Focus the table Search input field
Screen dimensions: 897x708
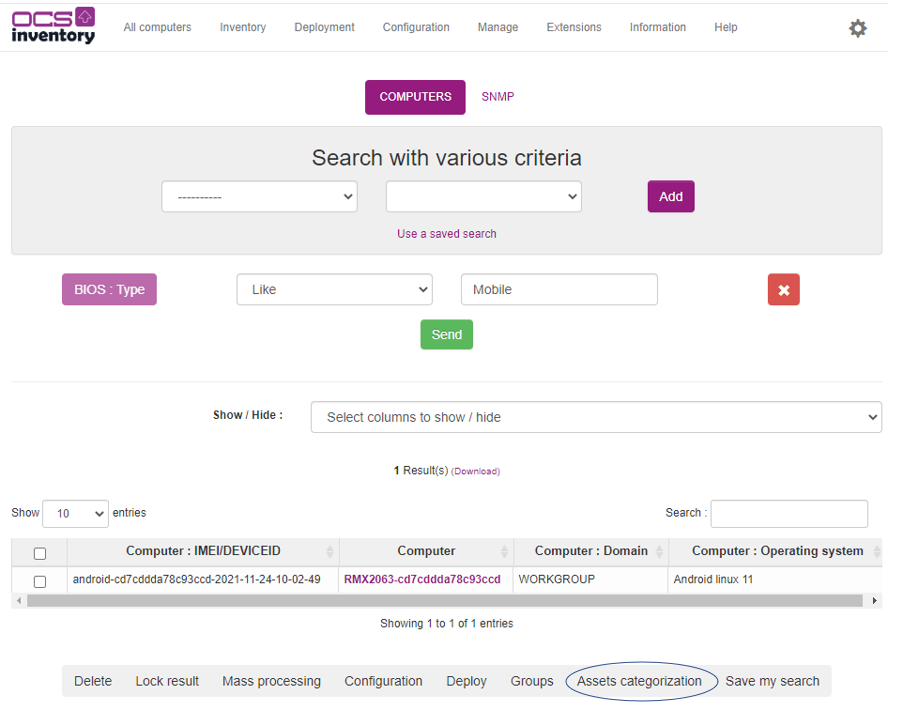tap(788, 513)
